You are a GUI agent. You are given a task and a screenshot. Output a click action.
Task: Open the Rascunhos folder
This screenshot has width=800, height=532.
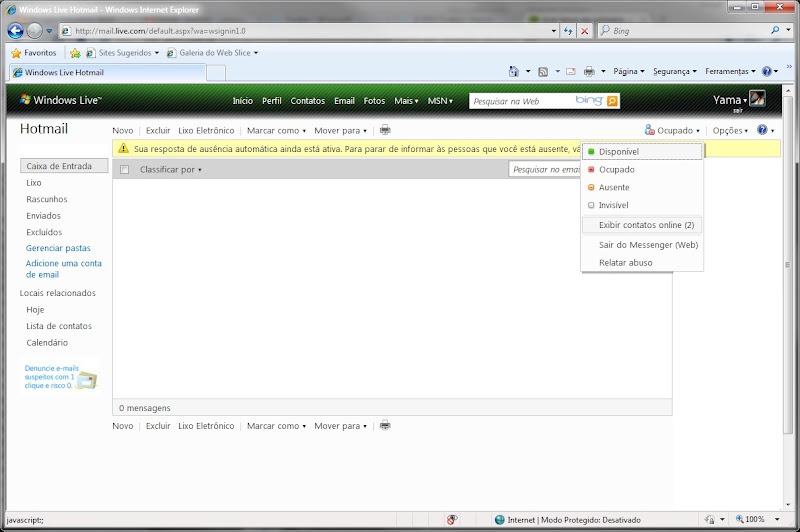[x=47, y=199]
